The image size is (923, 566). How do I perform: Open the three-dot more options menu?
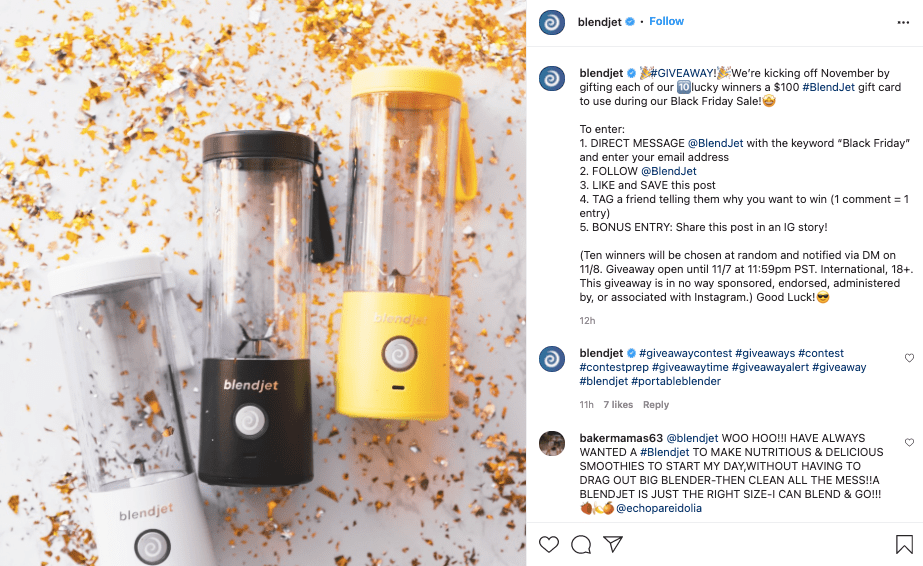[x=903, y=22]
